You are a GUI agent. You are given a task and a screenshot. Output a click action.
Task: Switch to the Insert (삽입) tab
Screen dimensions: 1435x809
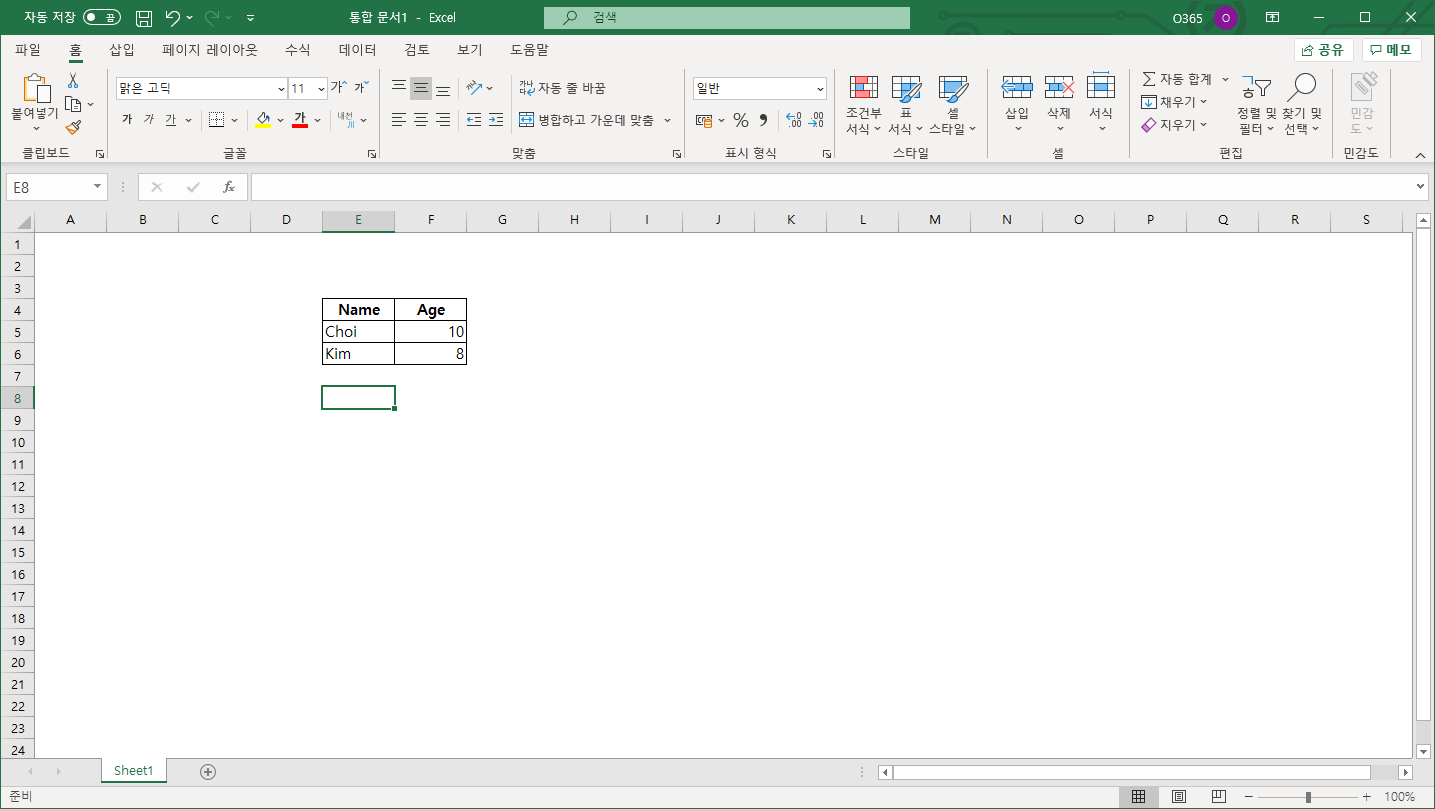click(121, 50)
